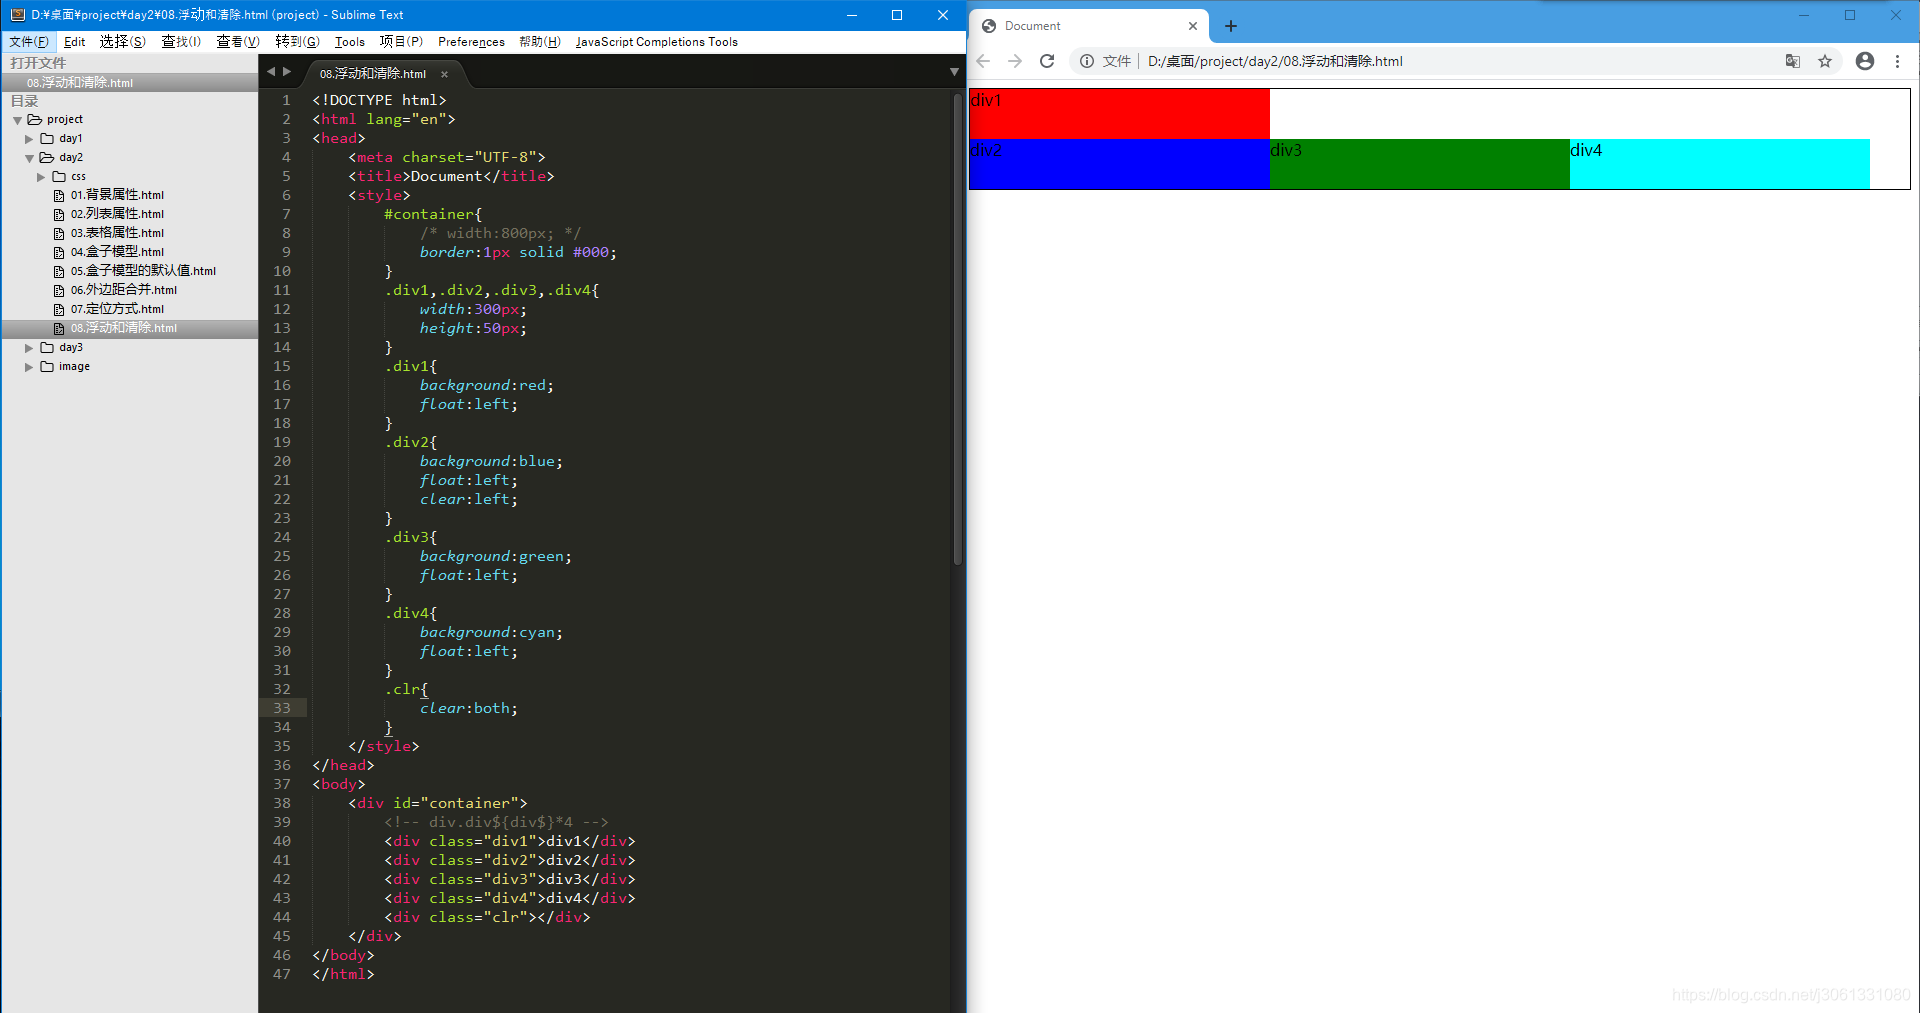
Task: Open the Preferences menu
Action: [x=471, y=42]
